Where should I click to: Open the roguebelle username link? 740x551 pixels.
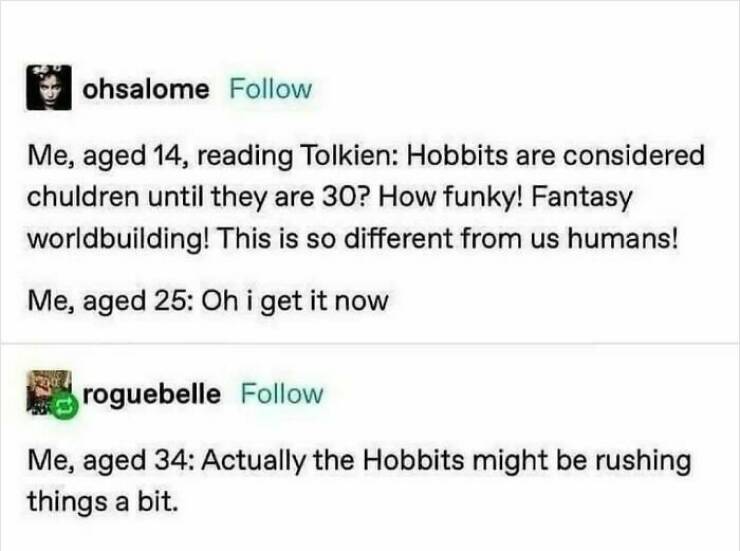[x=154, y=394]
